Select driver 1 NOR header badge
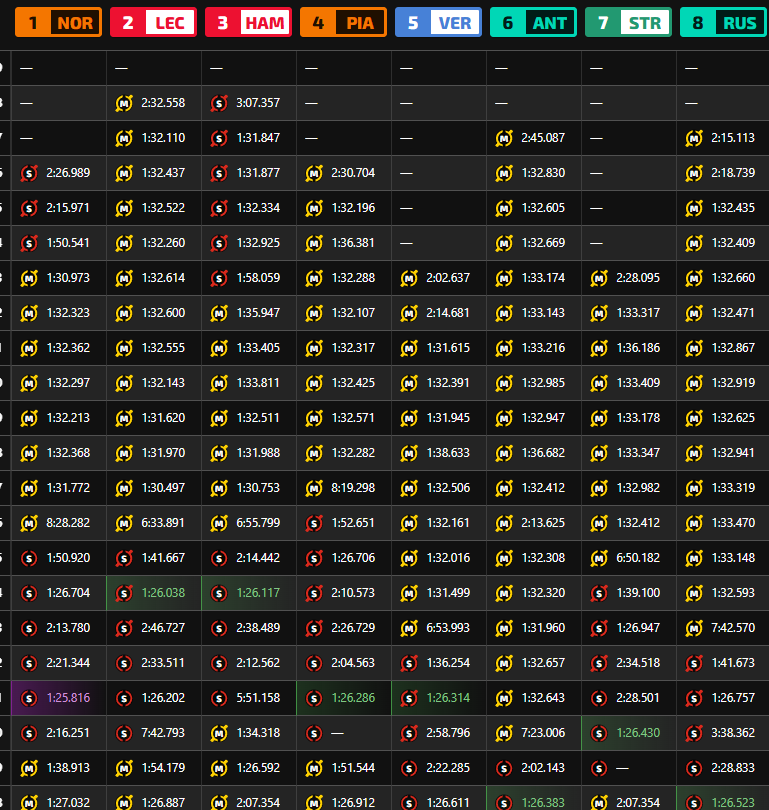Image resolution: width=769 pixels, height=810 pixels. [x=58, y=22]
